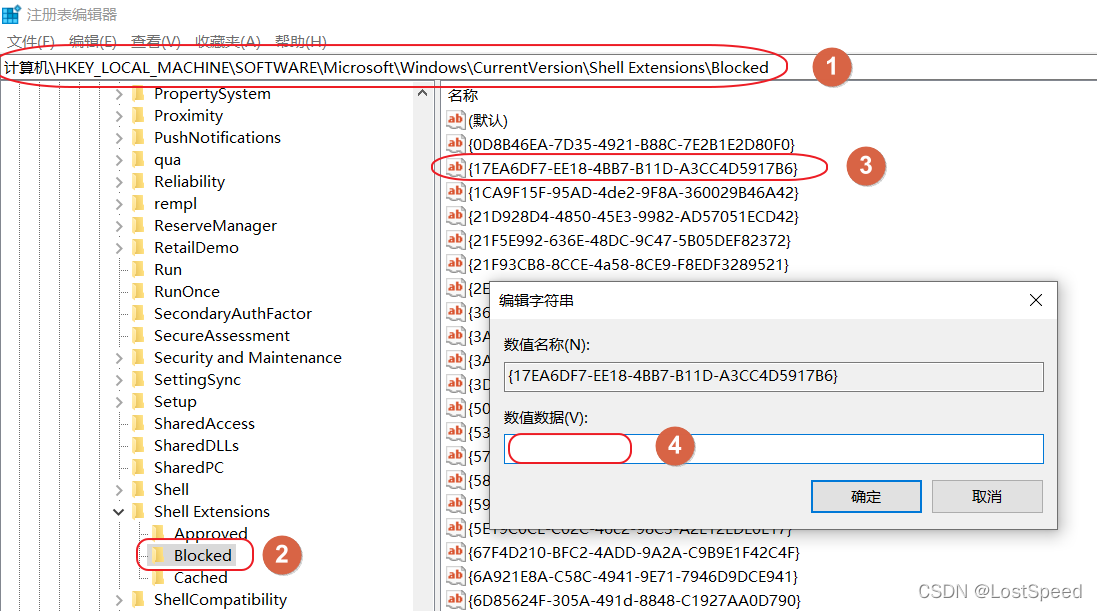The width and height of the screenshot is (1097, 611).
Task: Open the Help (帮助) menu
Action: [301, 41]
